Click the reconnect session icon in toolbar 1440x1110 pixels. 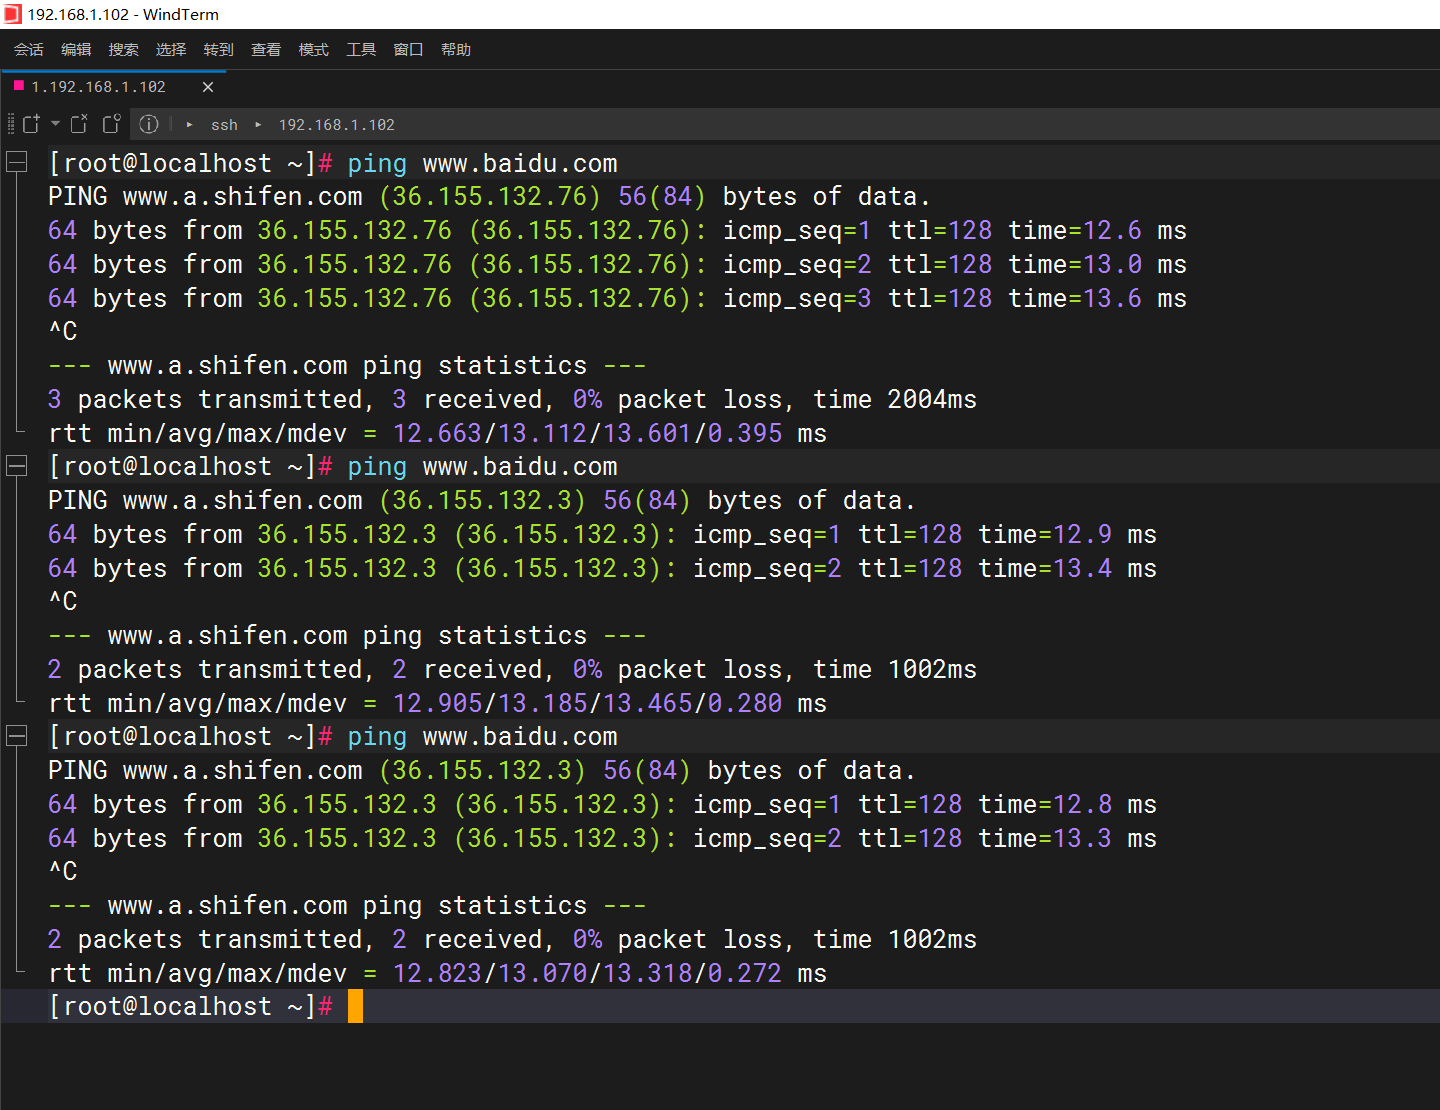point(112,124)
